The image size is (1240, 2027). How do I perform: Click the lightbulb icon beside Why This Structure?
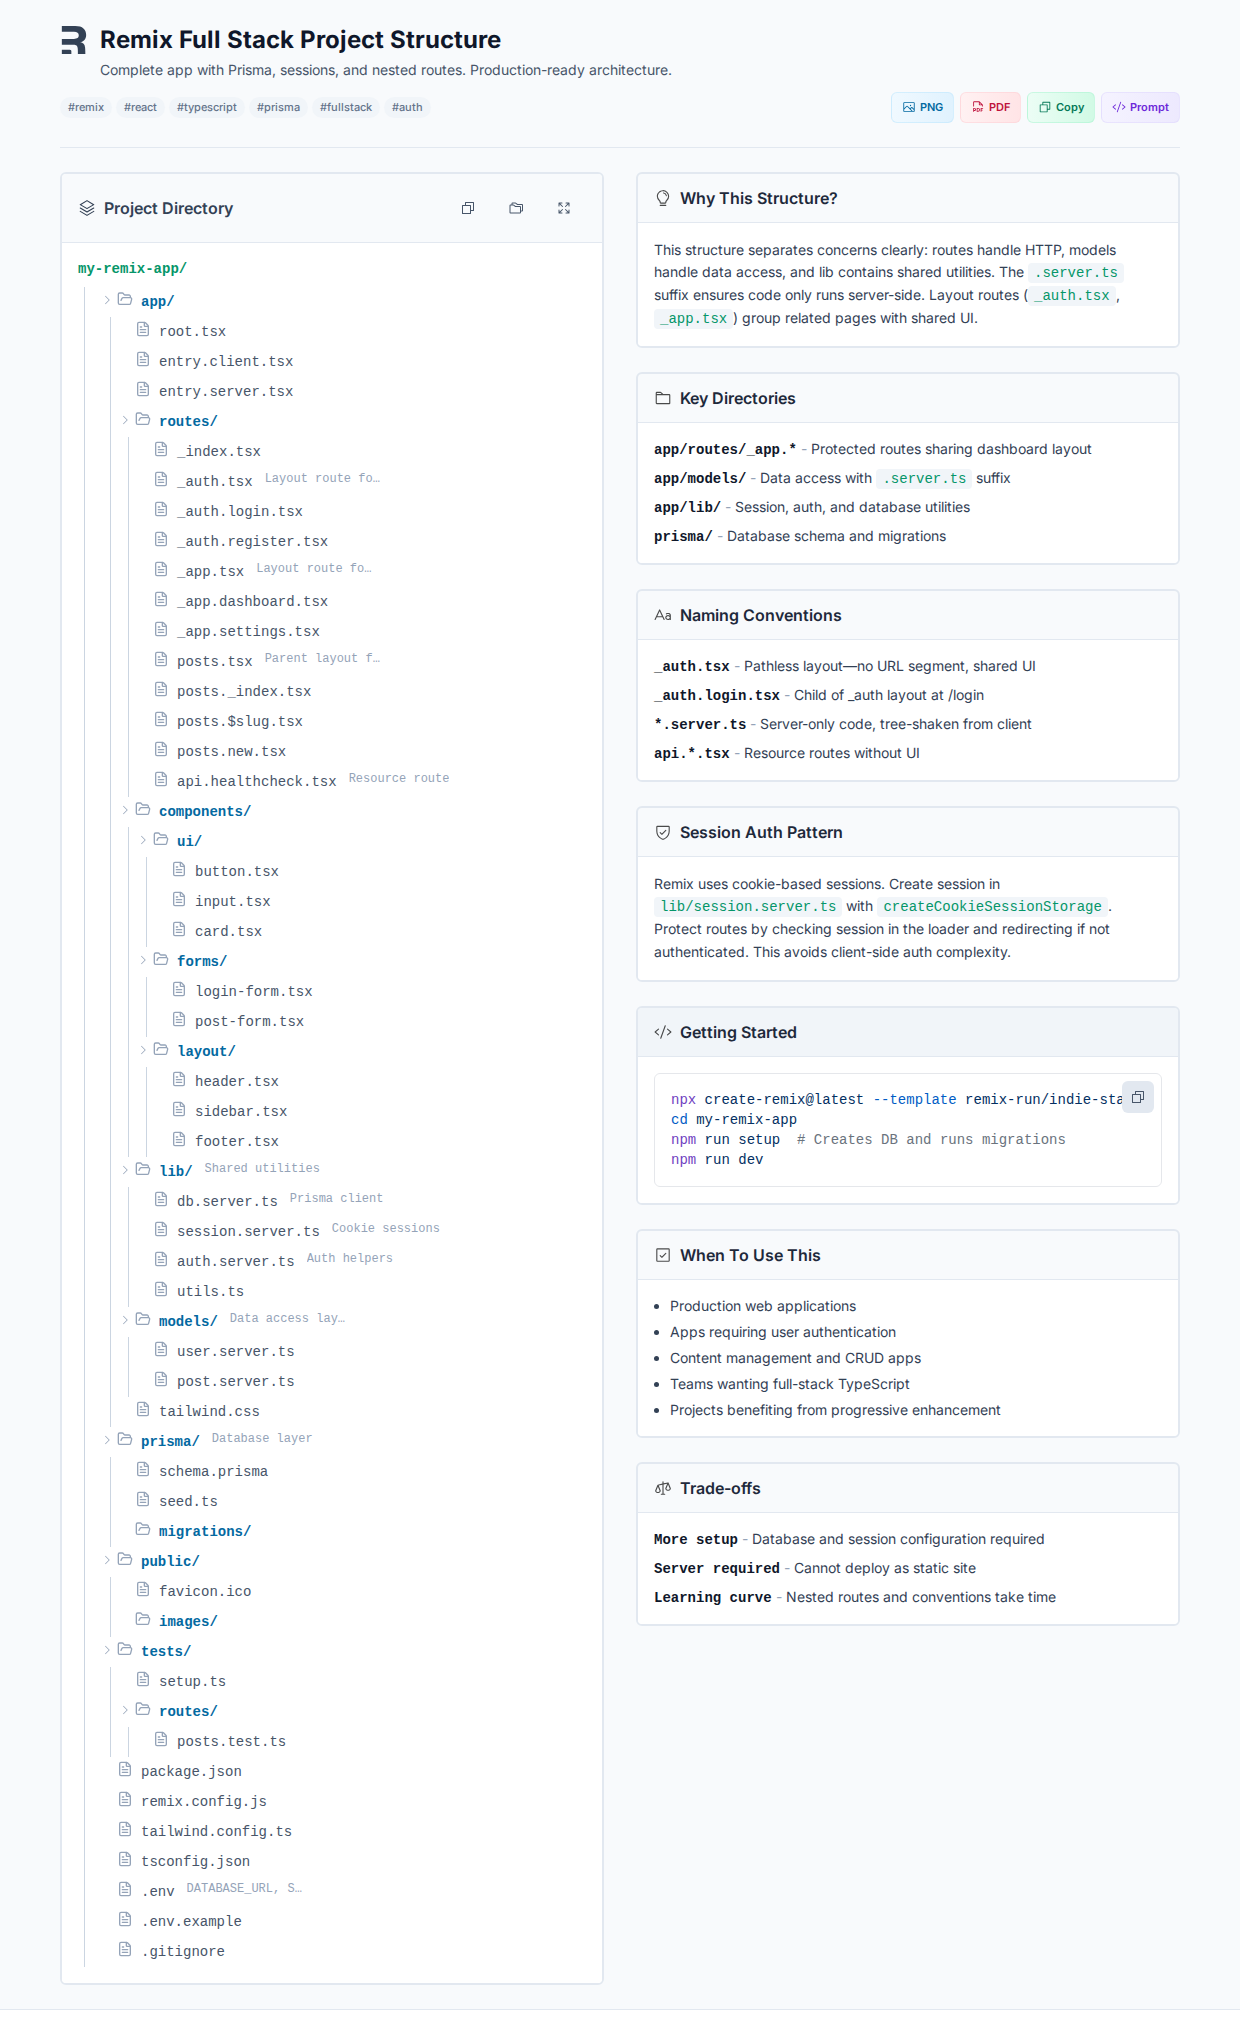[663, 198]
